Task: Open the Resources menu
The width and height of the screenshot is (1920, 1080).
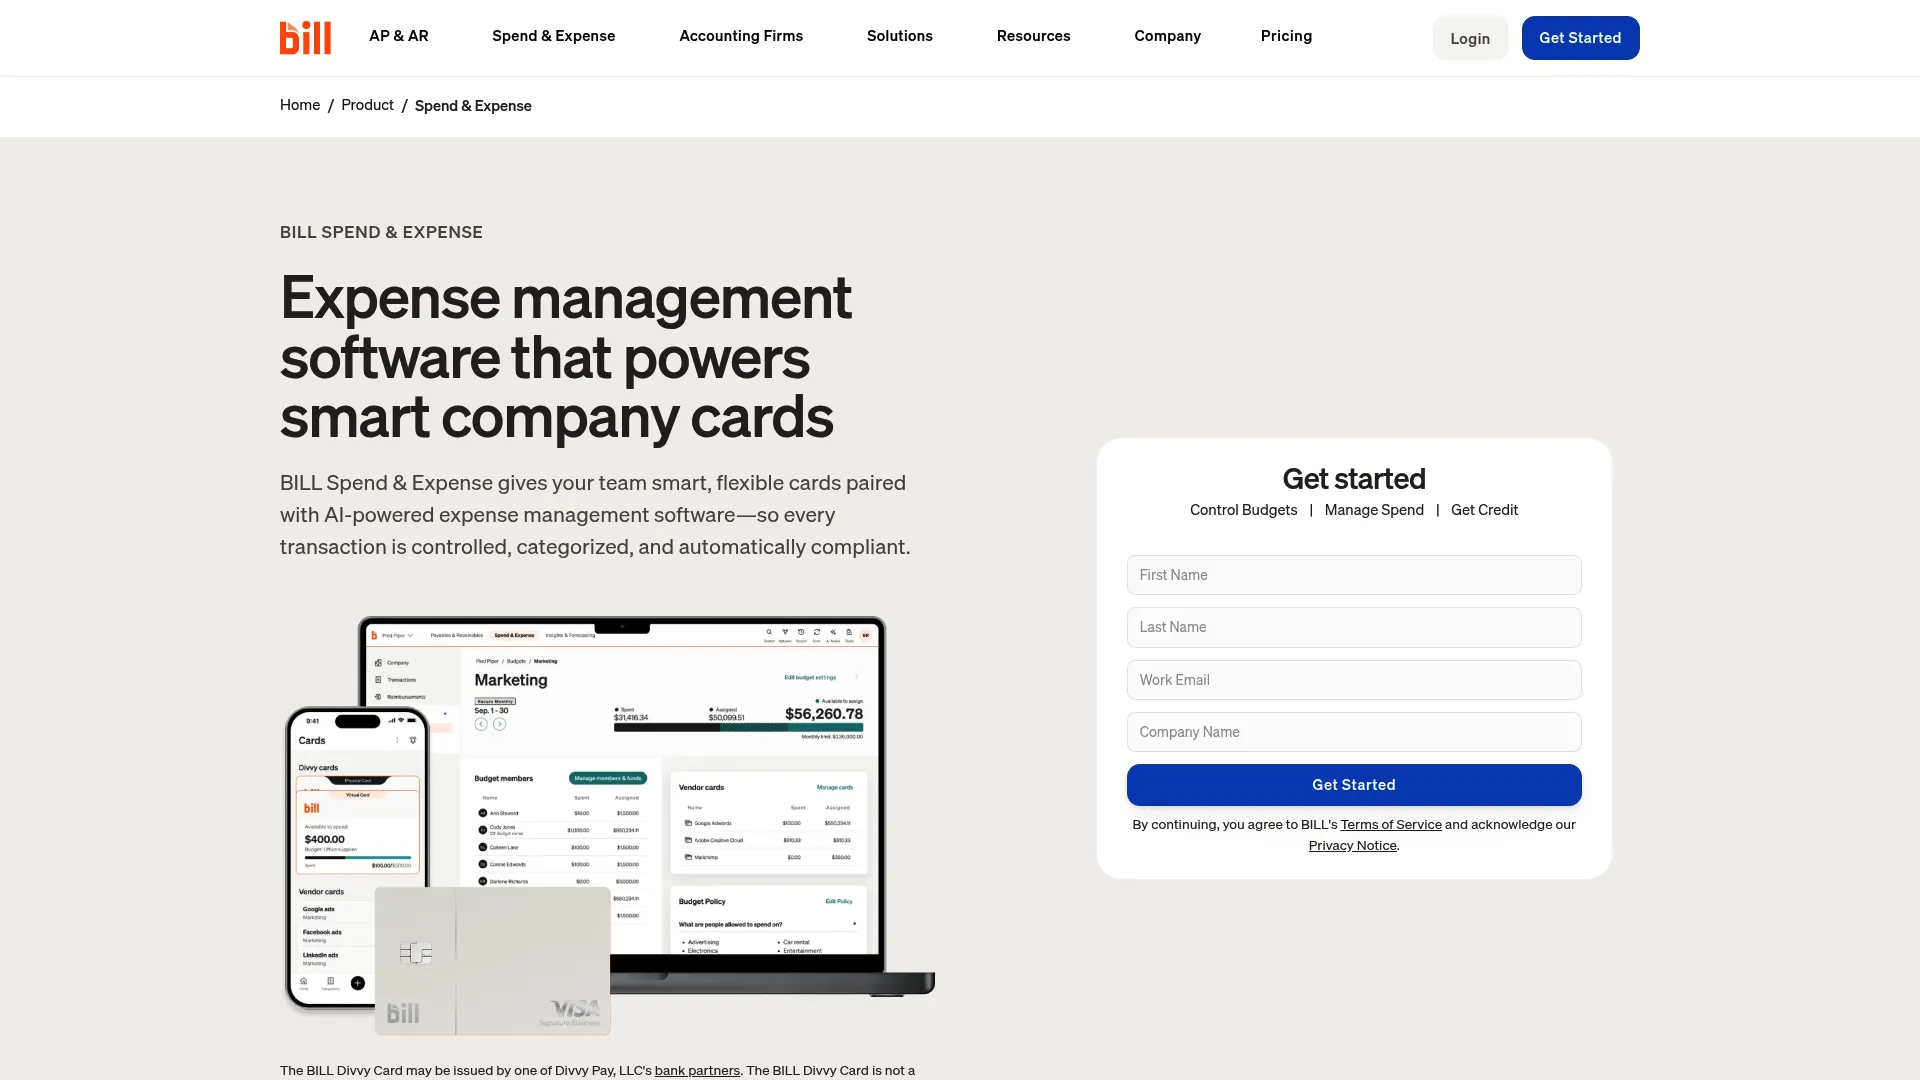Action: click(1033, 36)
